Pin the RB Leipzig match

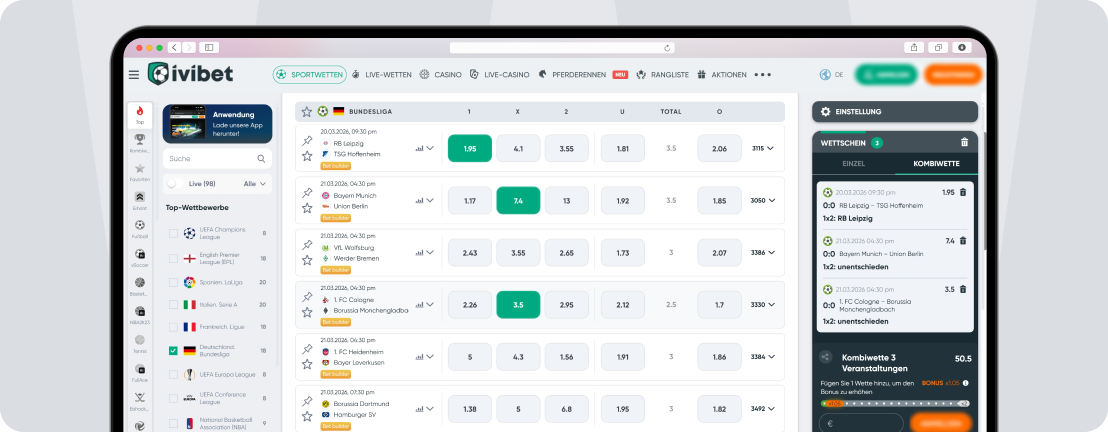(x=307, y=141)
